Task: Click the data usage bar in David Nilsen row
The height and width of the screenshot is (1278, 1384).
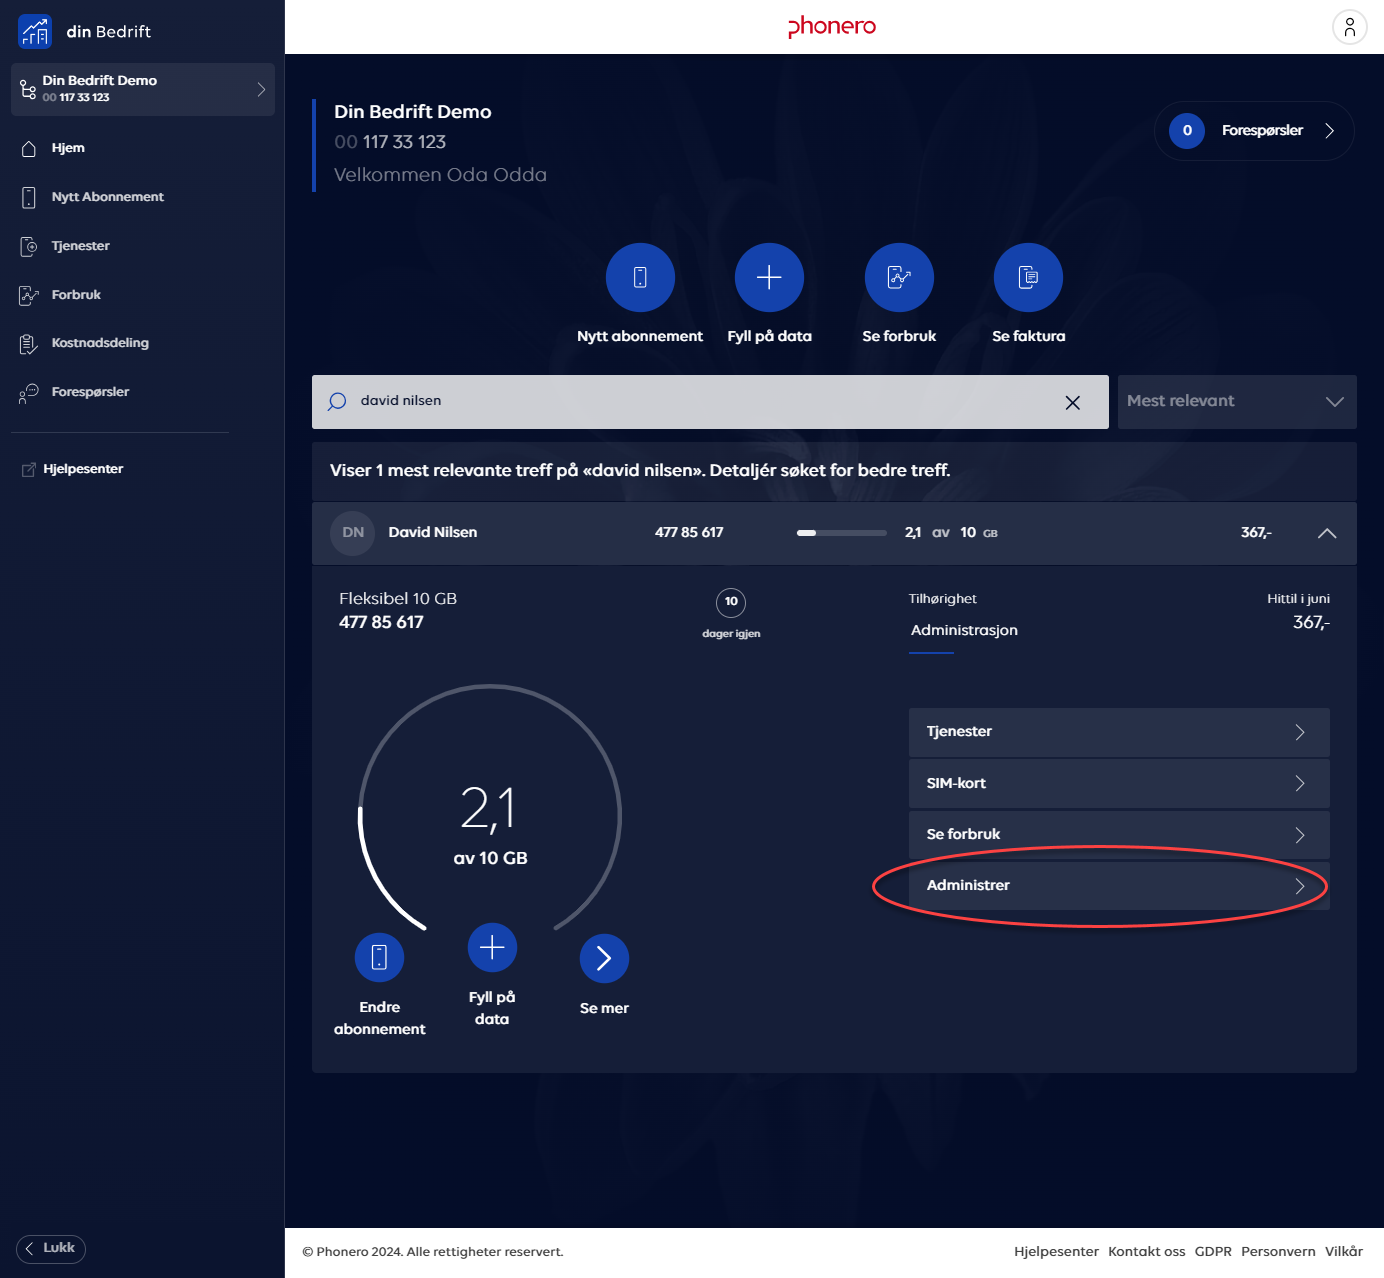Action: tap(842, 533)
